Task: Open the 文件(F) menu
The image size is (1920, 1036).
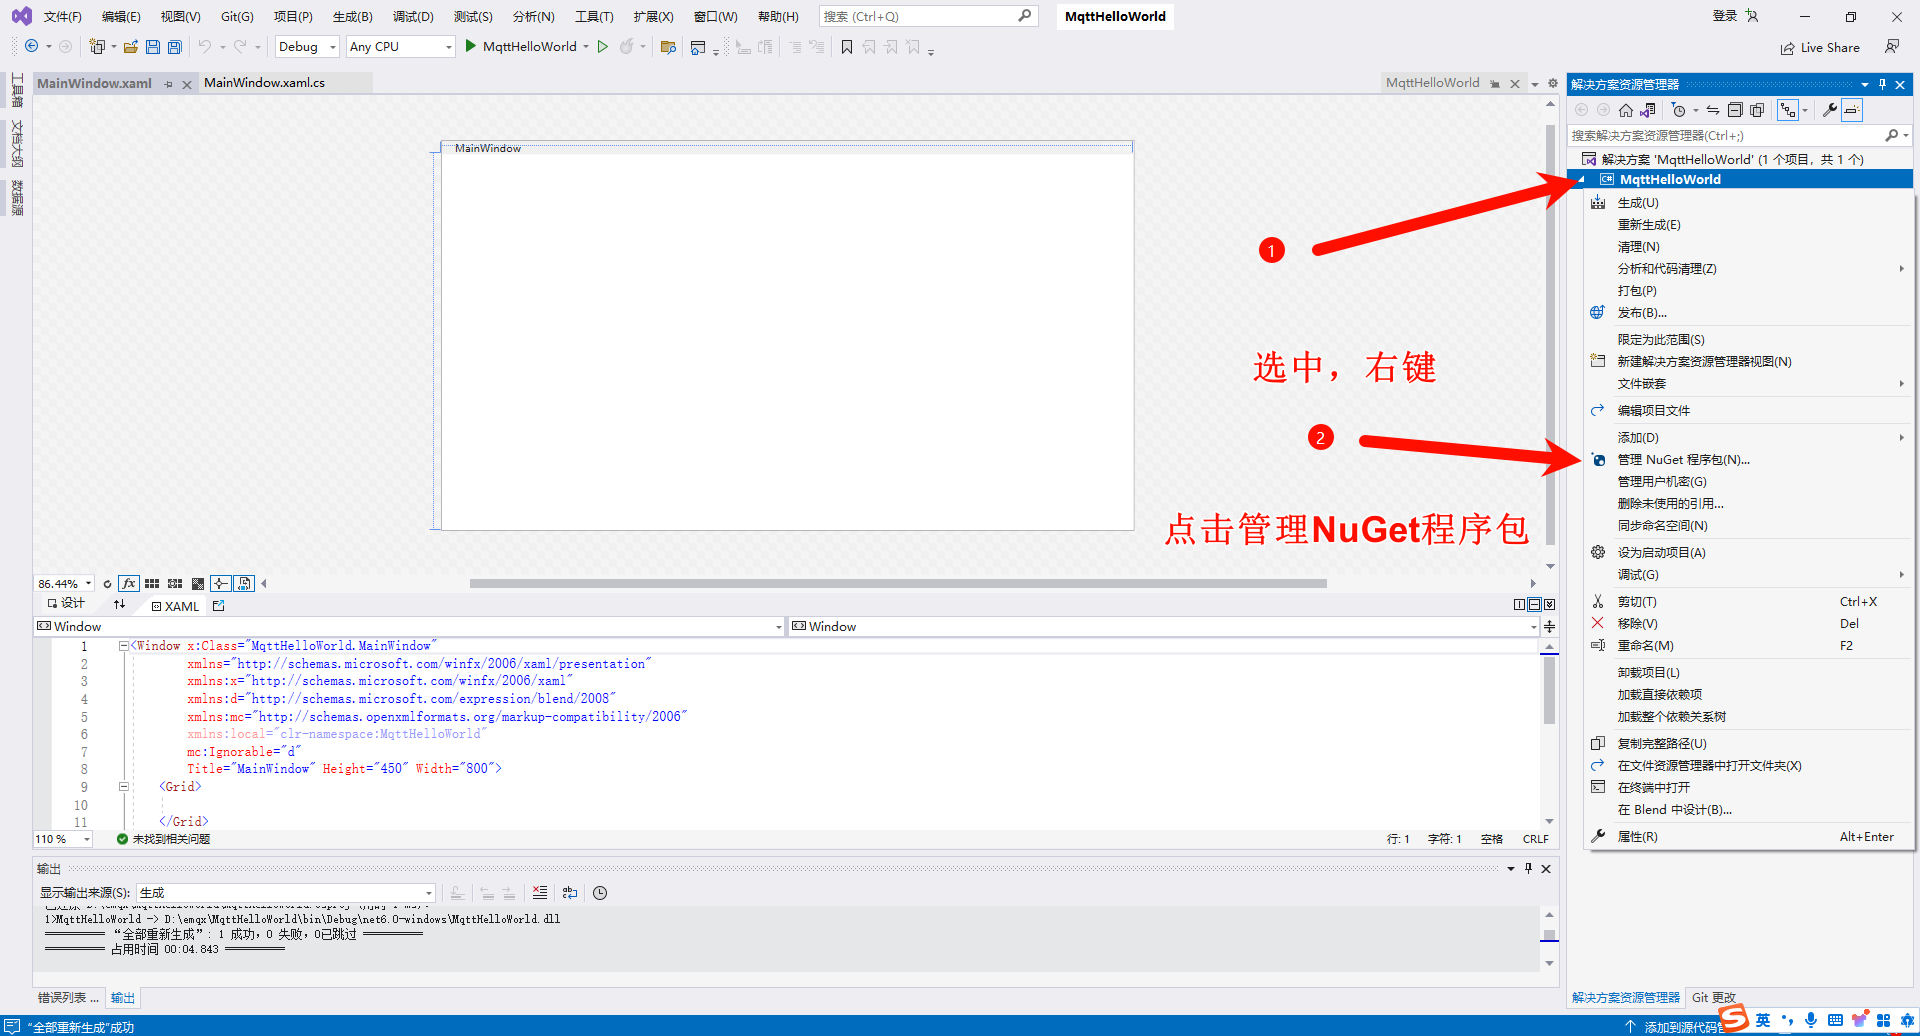Action: pos(63,17)
